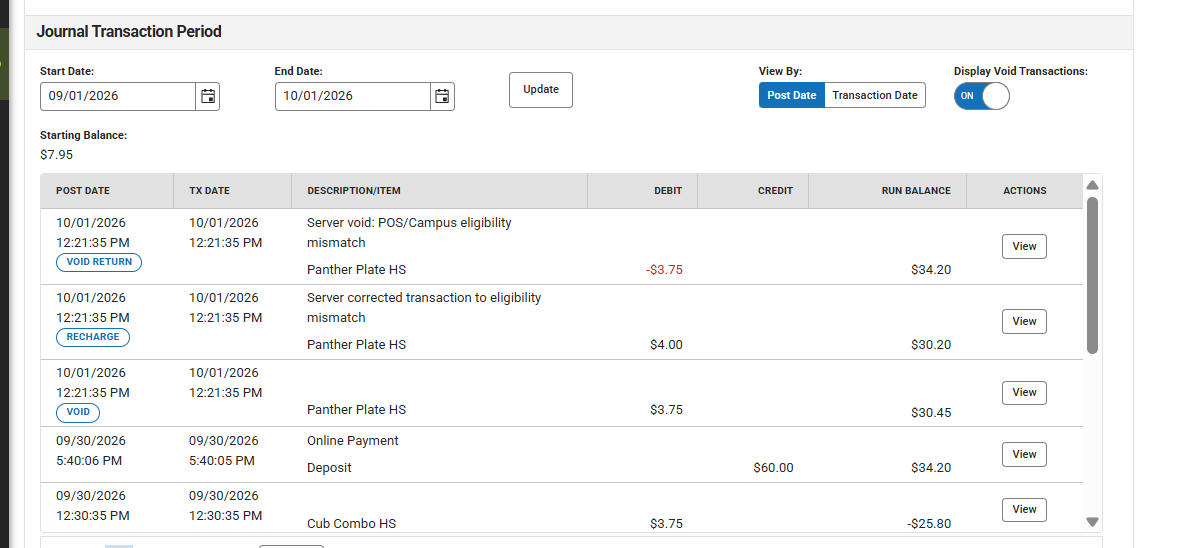1182x548 pixels.
Task: Click the Update button
Action: click(x=540, y=90)
